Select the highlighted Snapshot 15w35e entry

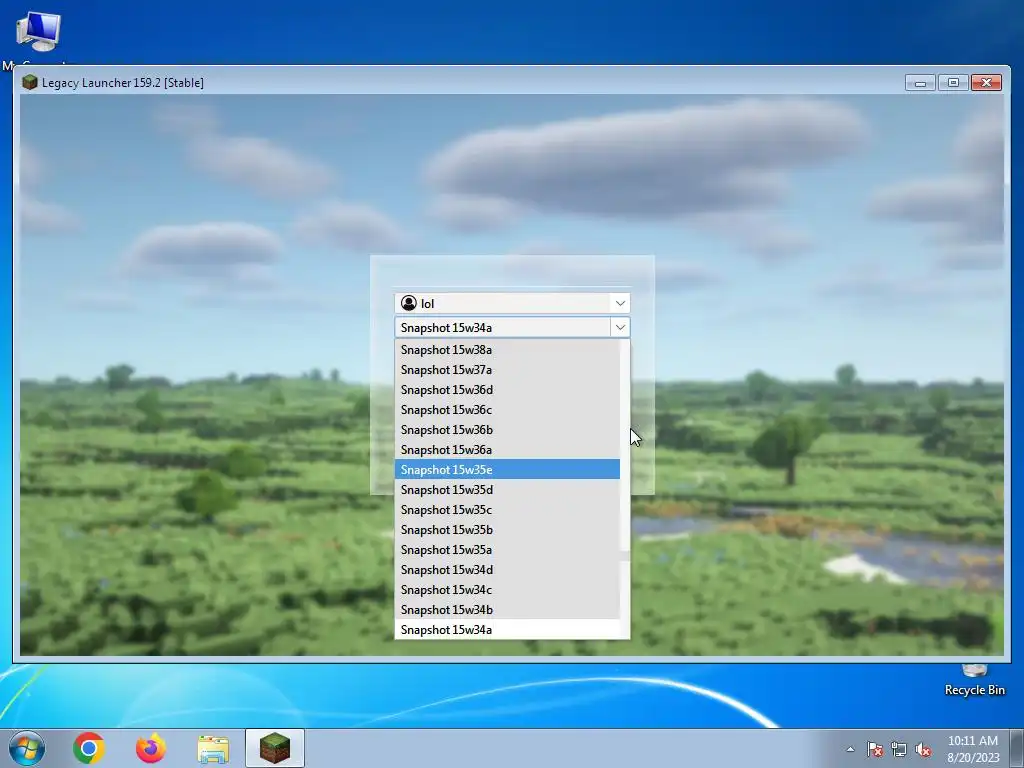pos(507,470)
